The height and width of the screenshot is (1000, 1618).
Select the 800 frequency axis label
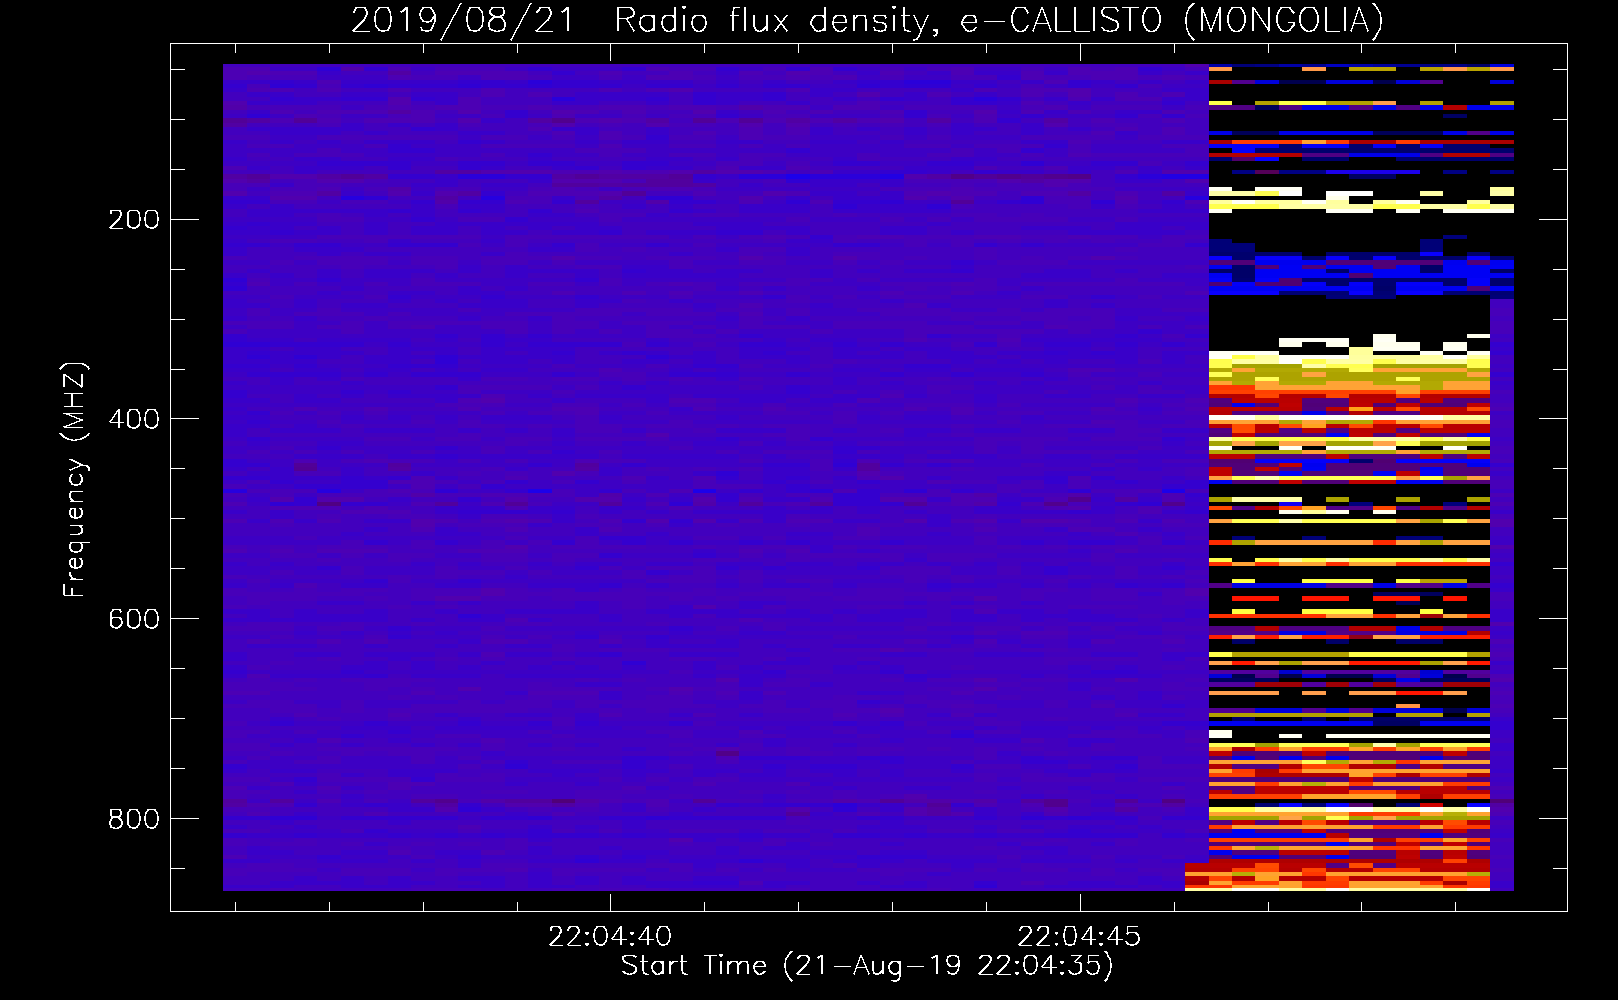[134, 820]
